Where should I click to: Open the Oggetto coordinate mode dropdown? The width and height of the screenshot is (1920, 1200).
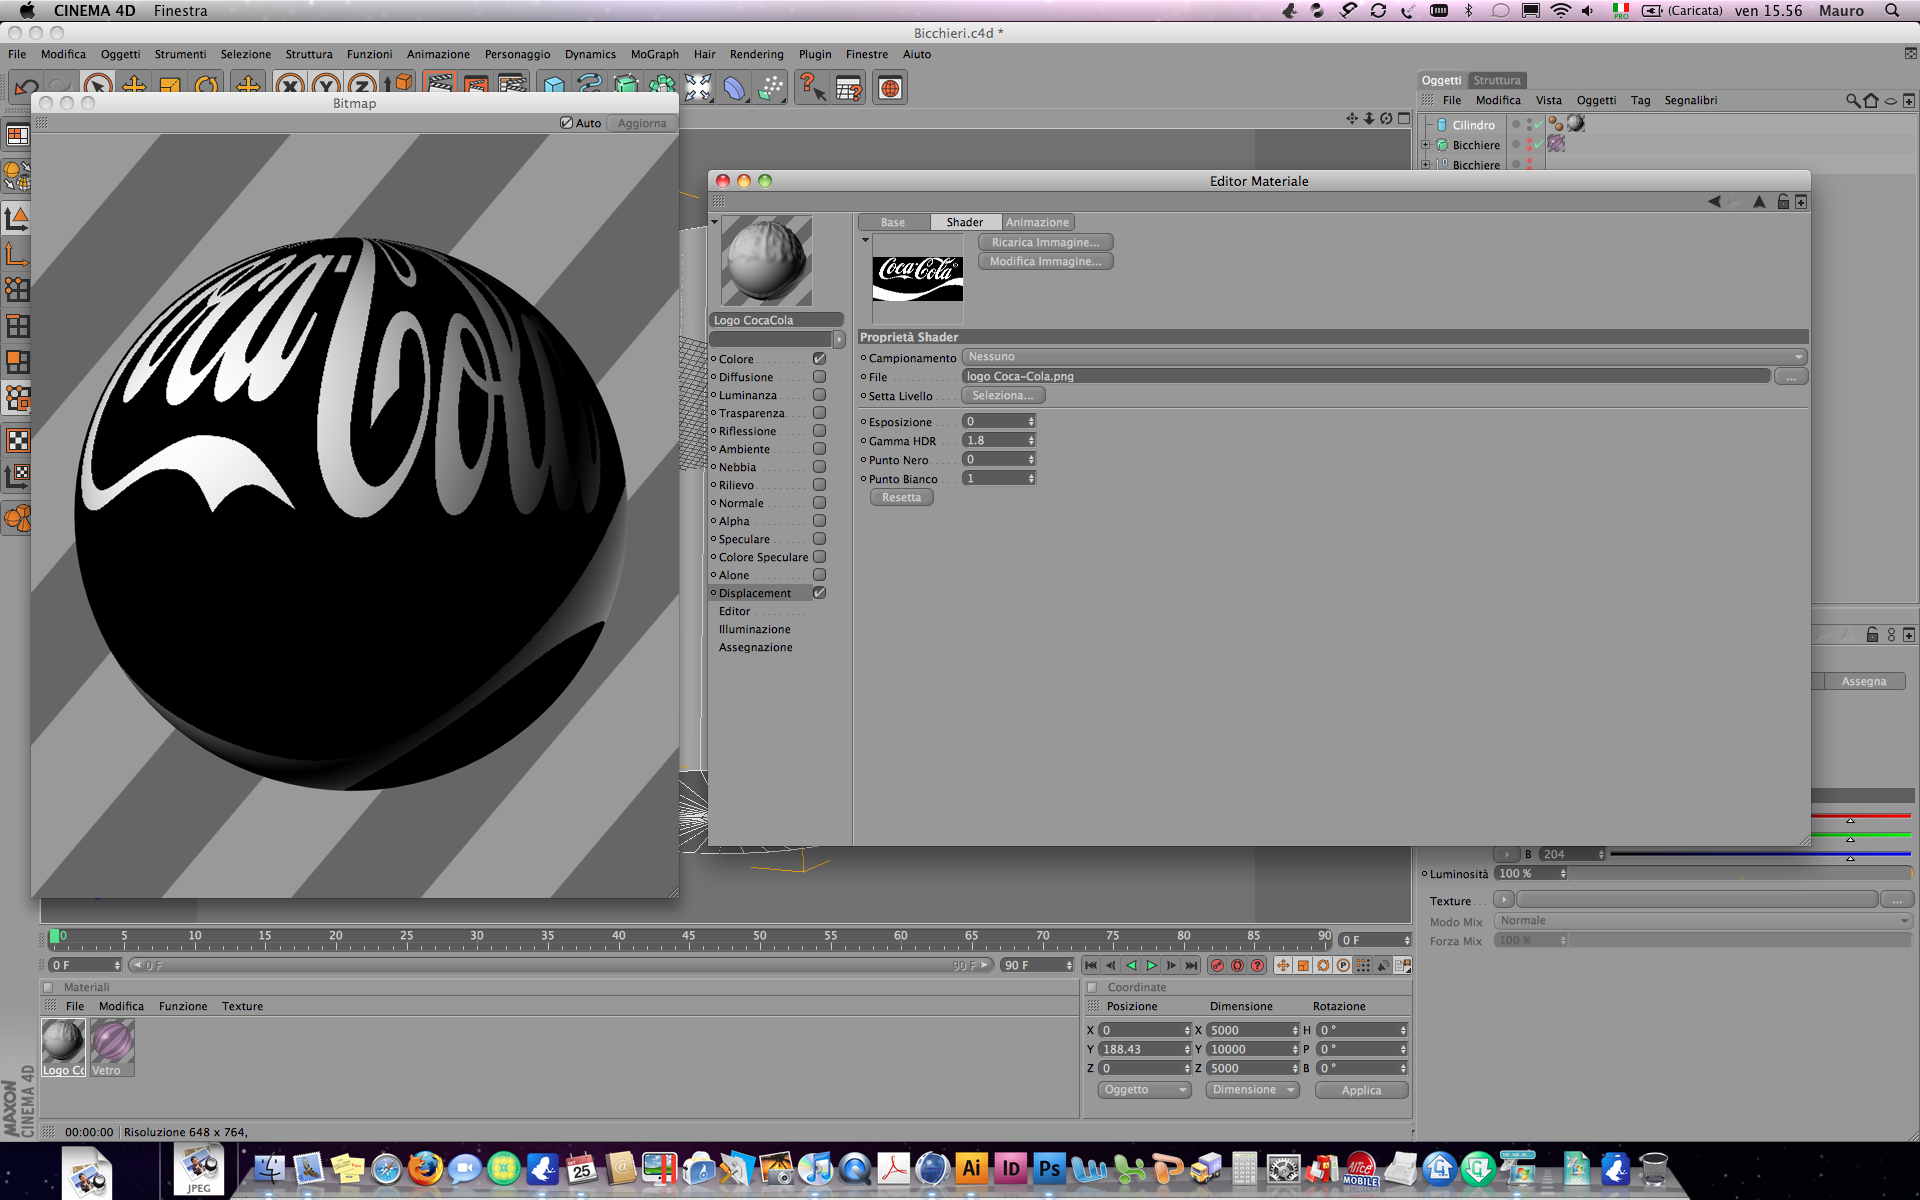click(1144, 1090)
